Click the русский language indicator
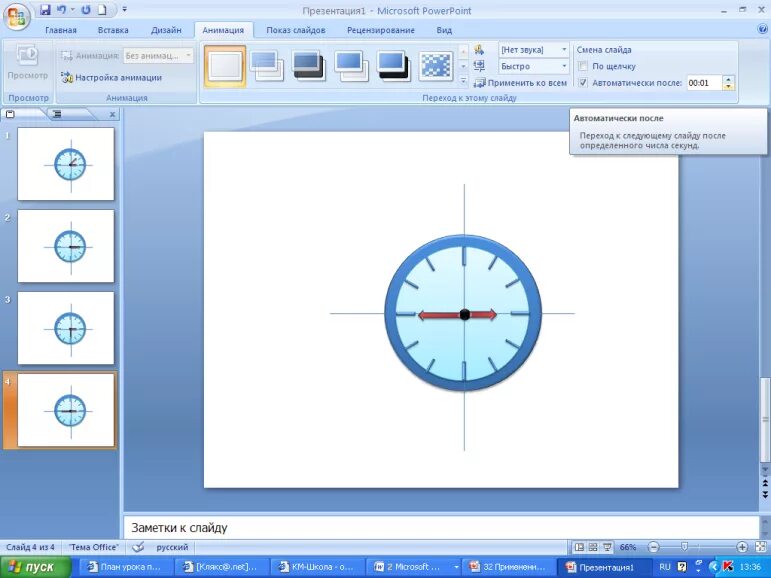 coord(172,547)
